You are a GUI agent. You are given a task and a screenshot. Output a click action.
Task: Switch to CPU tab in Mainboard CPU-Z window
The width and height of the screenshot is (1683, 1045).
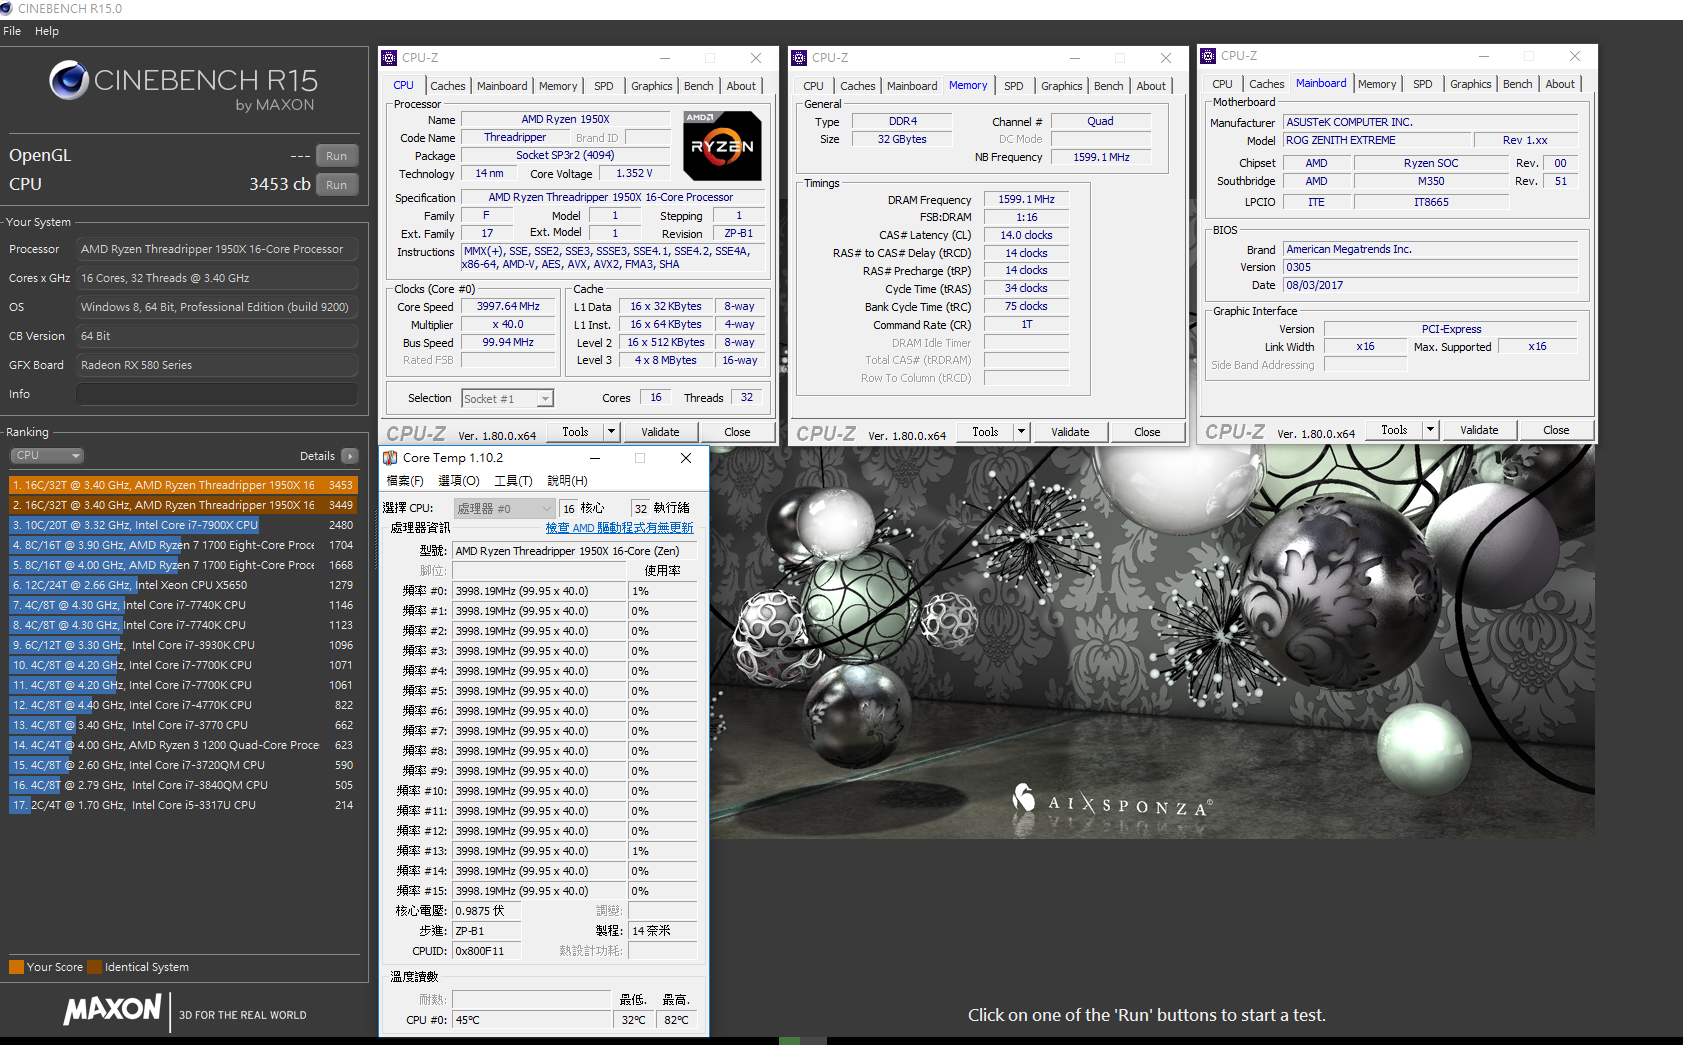(x=1222, y=84)
